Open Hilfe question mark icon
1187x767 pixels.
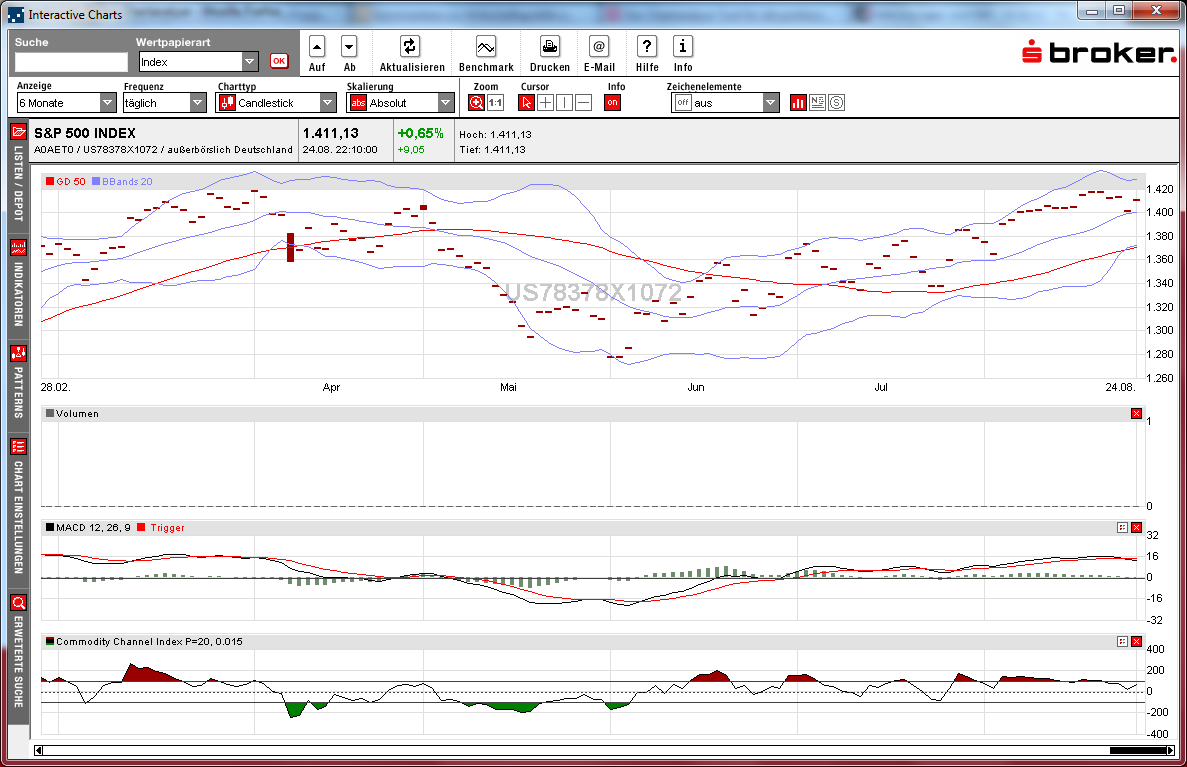click(646, 47)
